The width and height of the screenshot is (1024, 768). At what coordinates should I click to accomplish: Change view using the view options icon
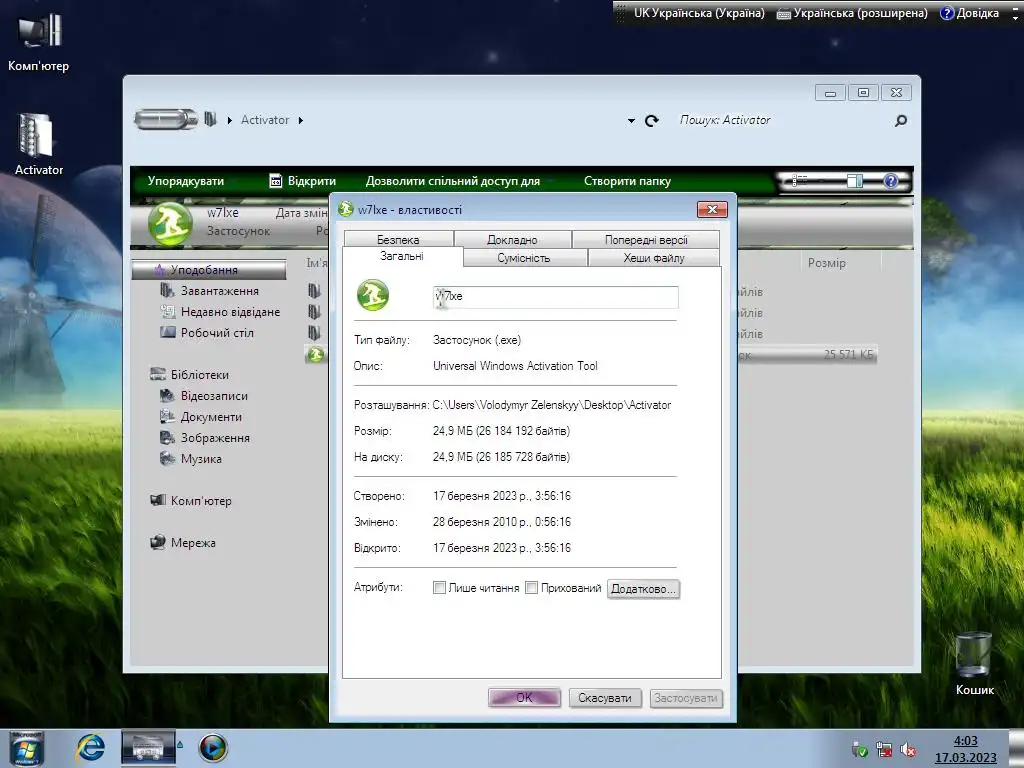799,180
